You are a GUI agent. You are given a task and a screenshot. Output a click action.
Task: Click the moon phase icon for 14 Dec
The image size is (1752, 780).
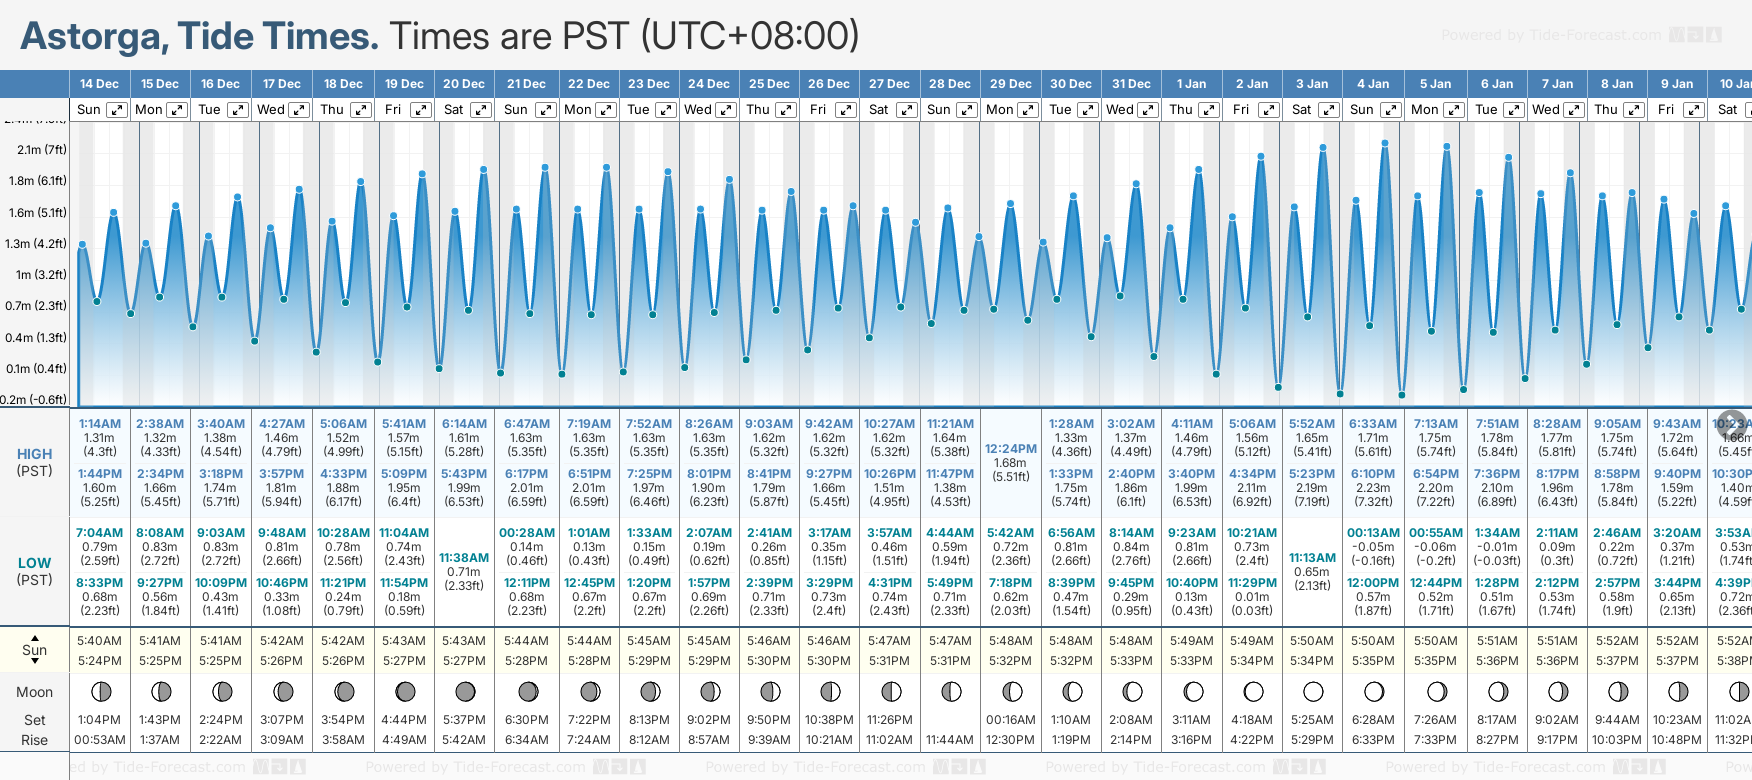(100, 691)
